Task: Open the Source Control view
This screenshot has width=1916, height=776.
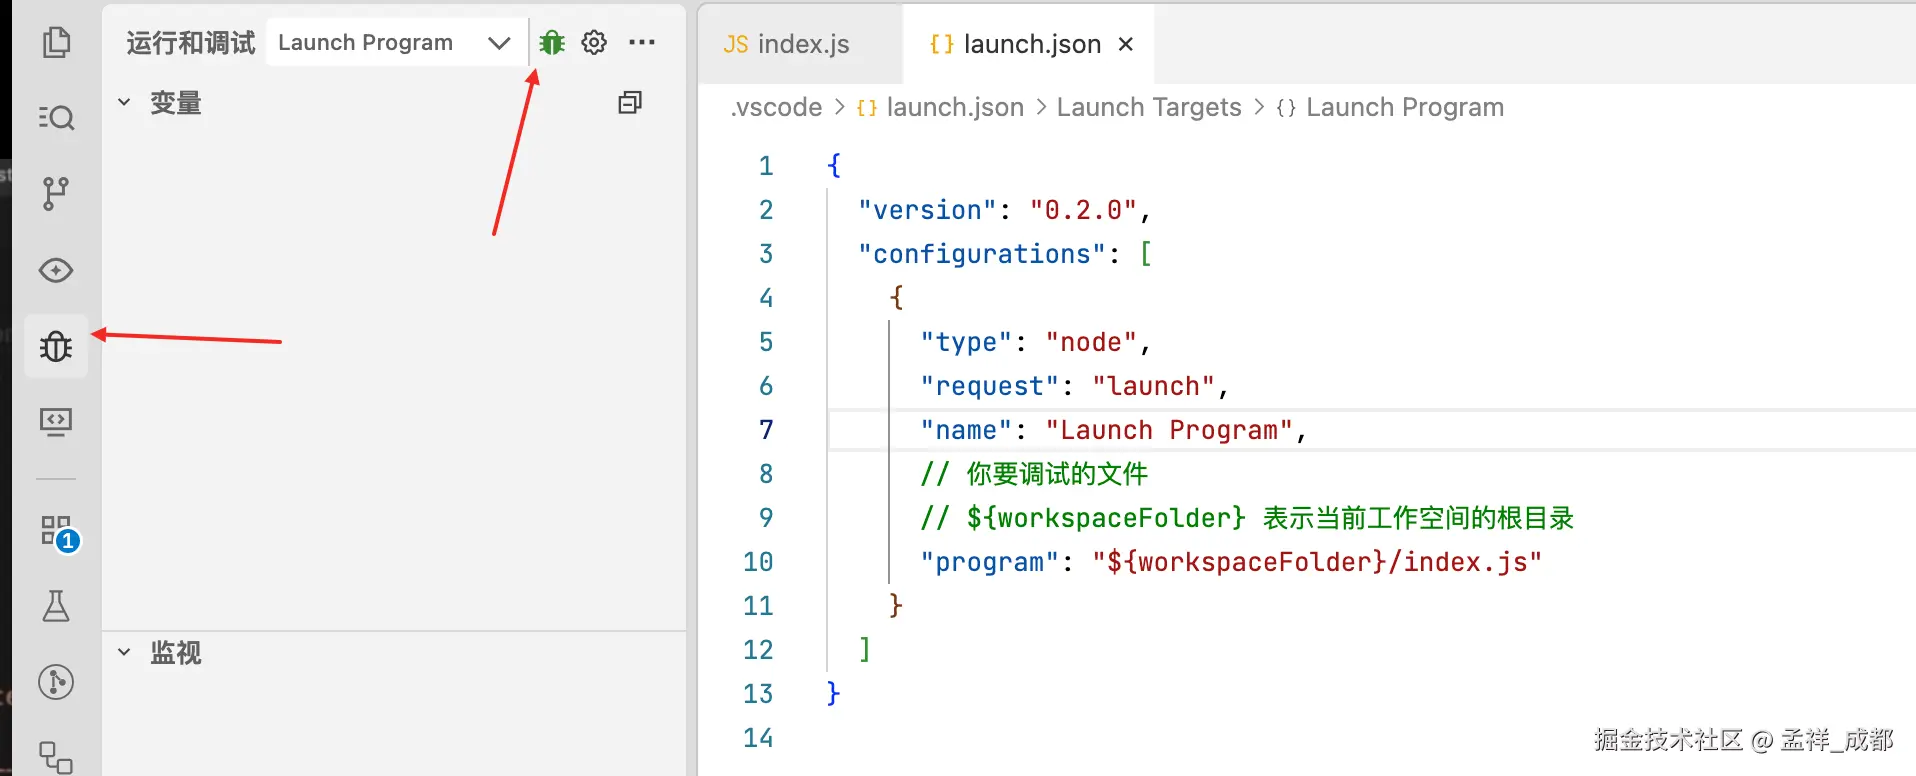Action: coord(56,193)
